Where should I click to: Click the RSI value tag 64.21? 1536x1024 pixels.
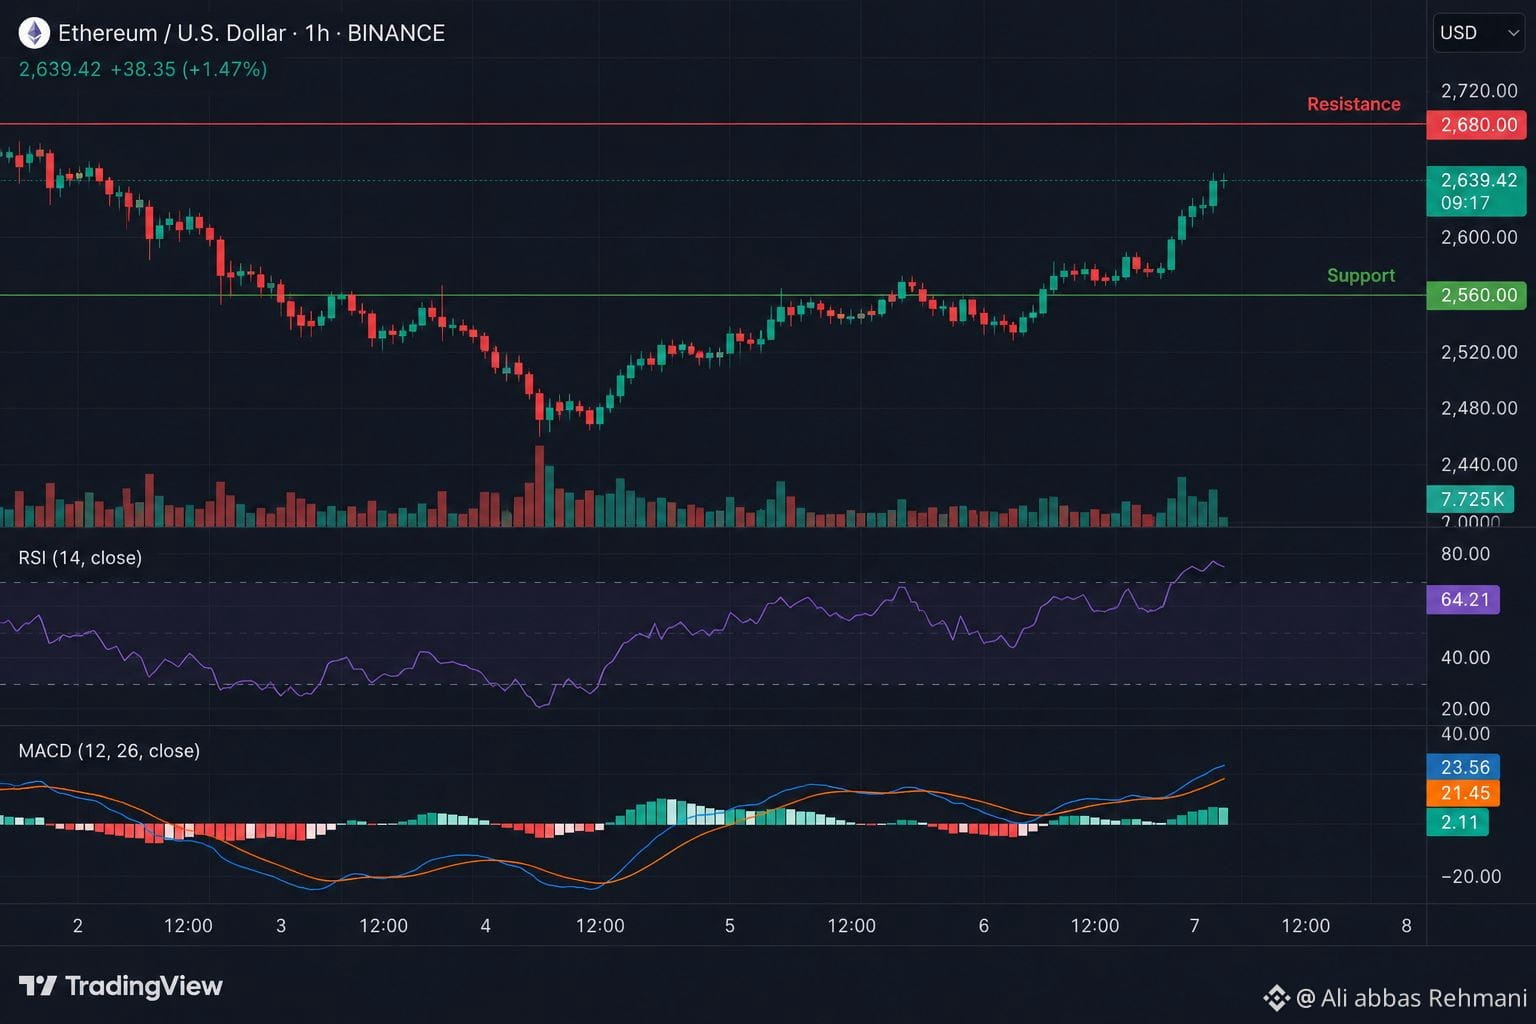tap(1463, 600)
